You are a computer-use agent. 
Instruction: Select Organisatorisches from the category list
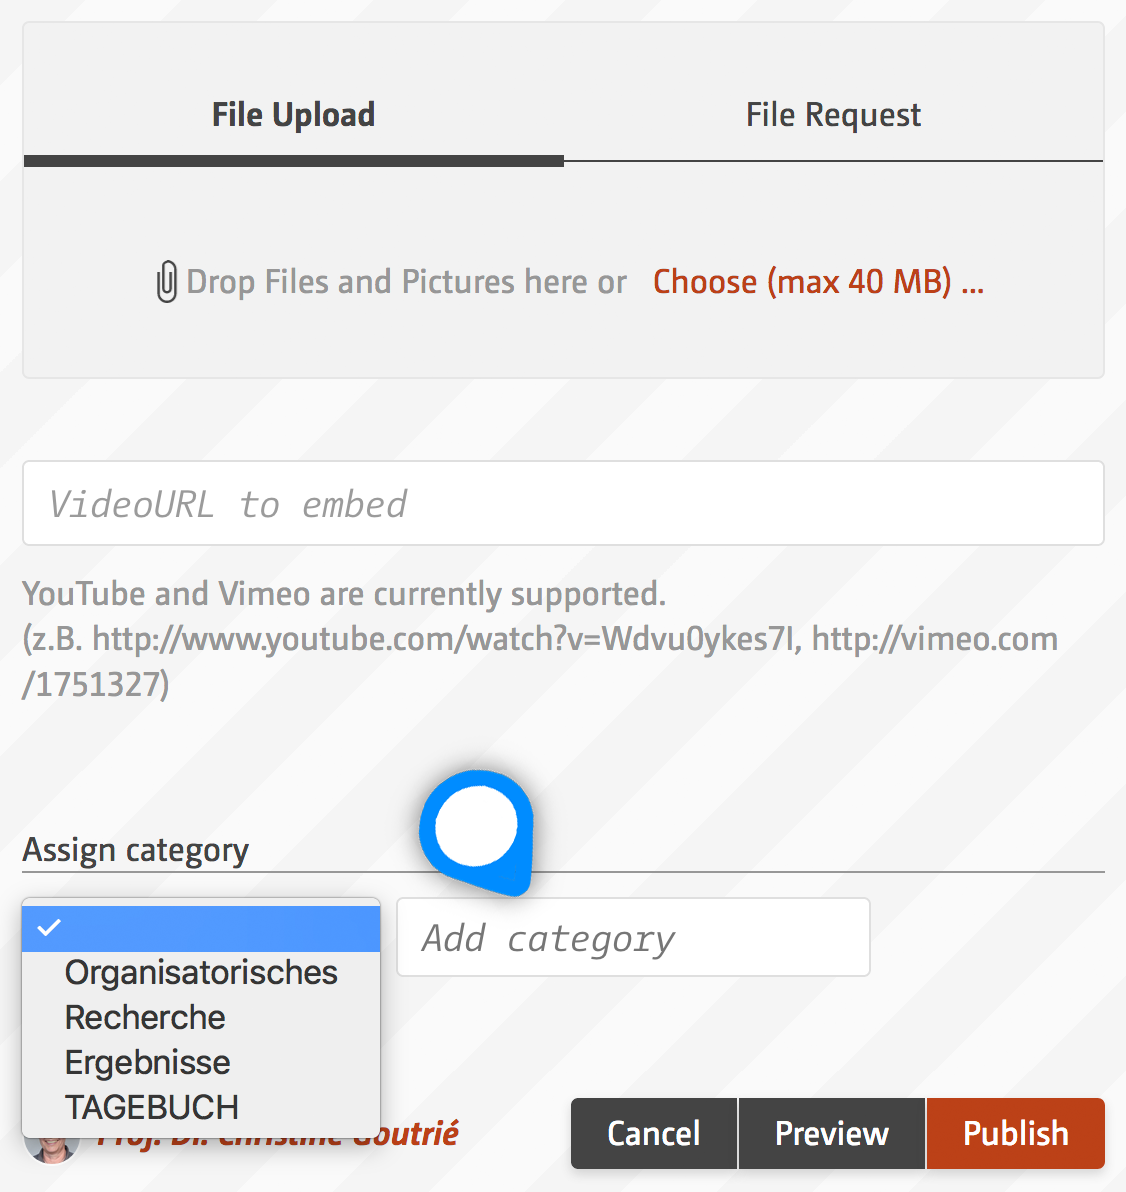[x=201, y=973]
